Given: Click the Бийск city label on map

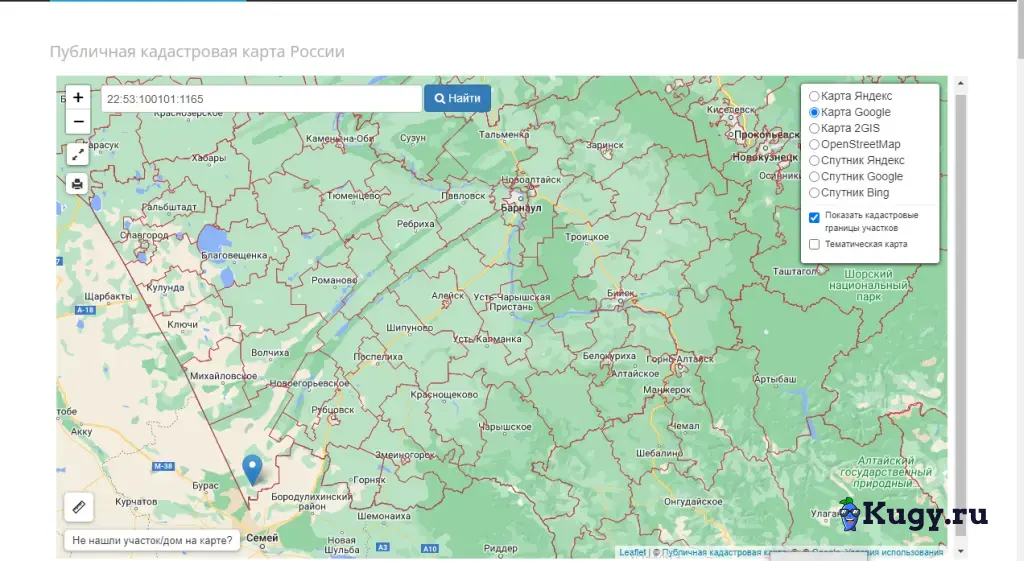Looking at the screenshot, I should [x=620, y=293].
